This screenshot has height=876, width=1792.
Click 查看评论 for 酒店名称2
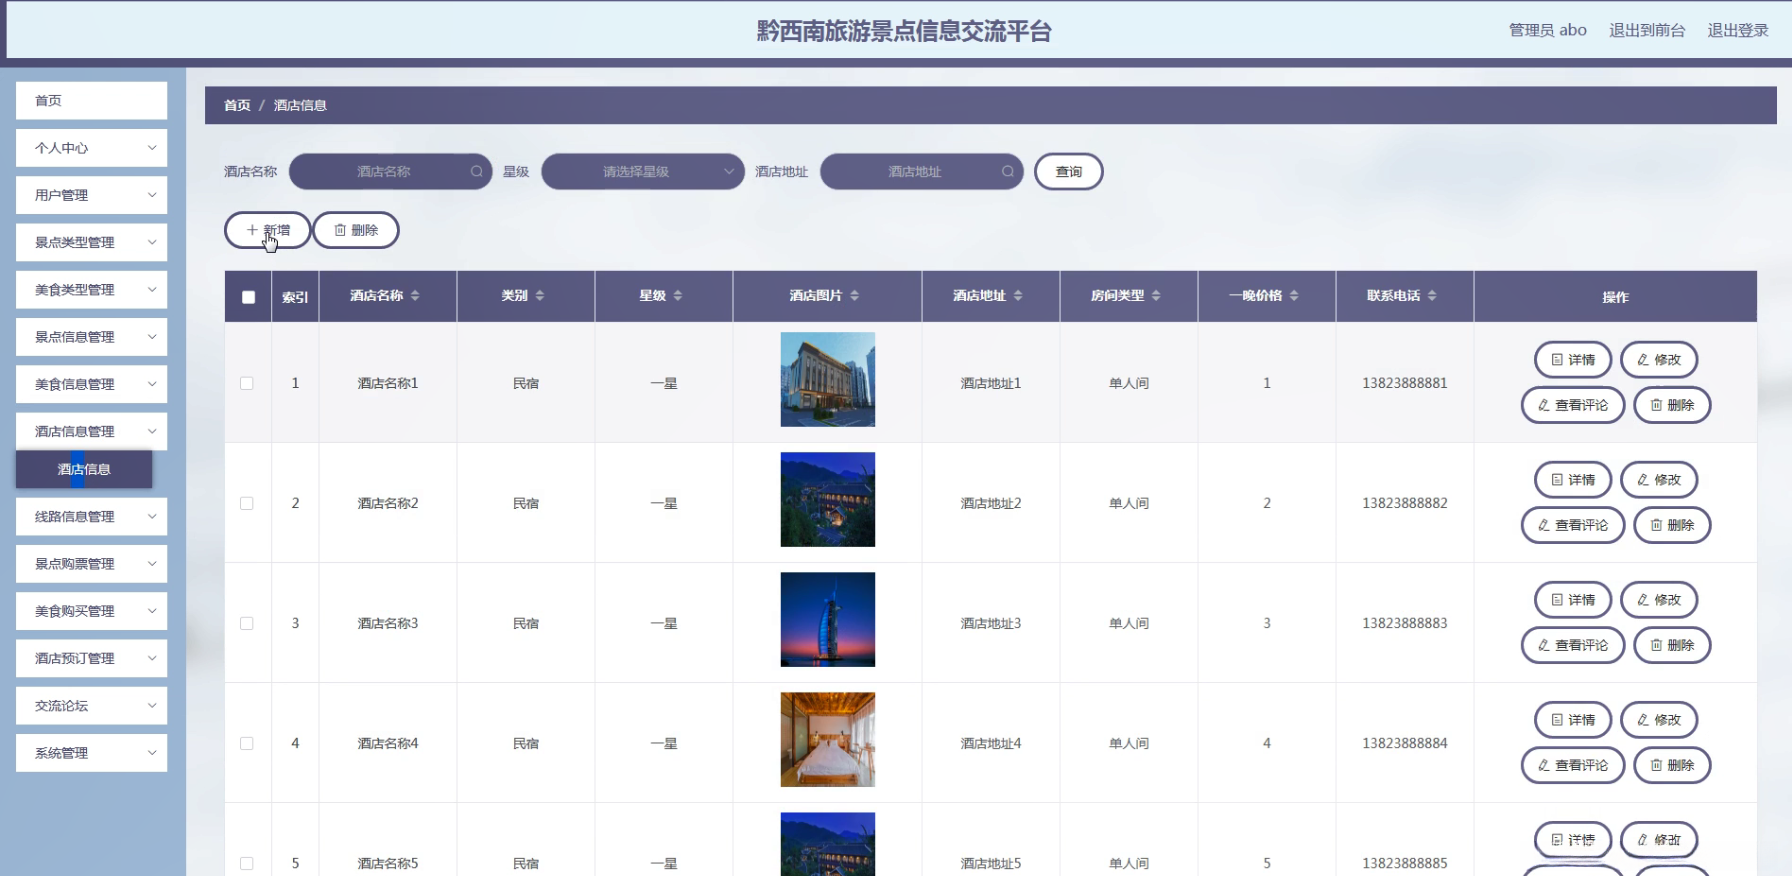[1572, 525]
